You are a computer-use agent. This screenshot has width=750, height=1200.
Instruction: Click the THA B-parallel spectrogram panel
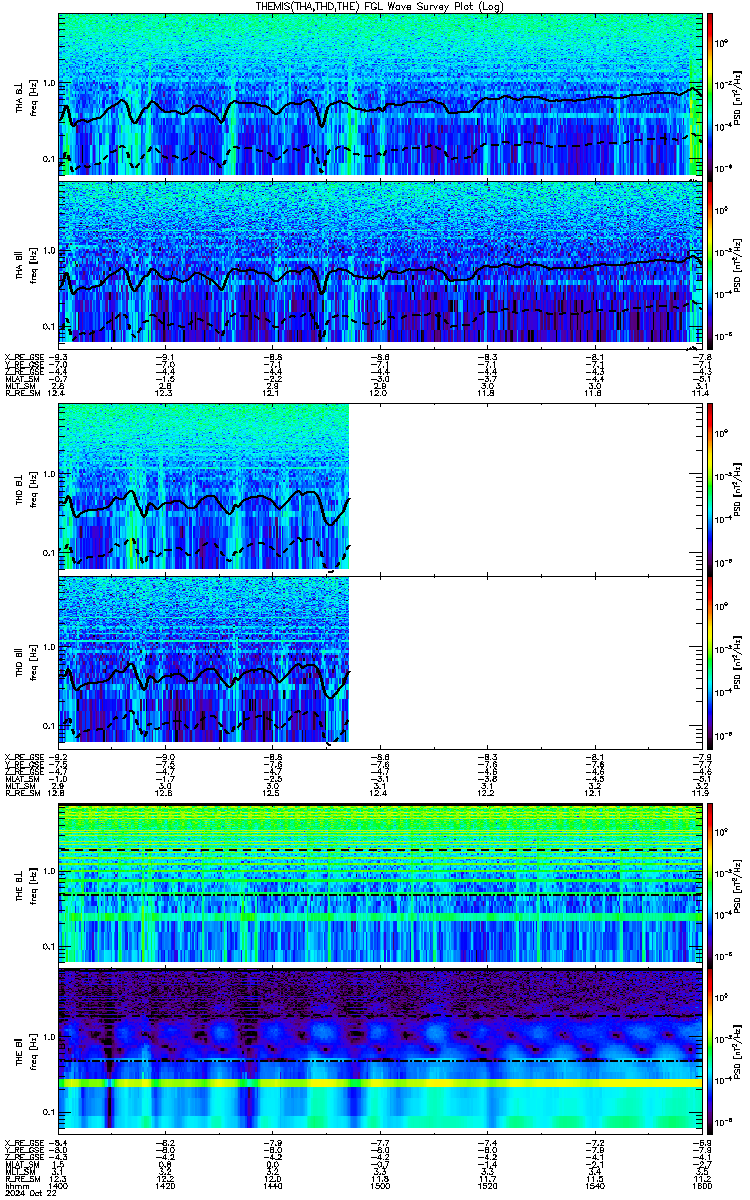point(380,264)
